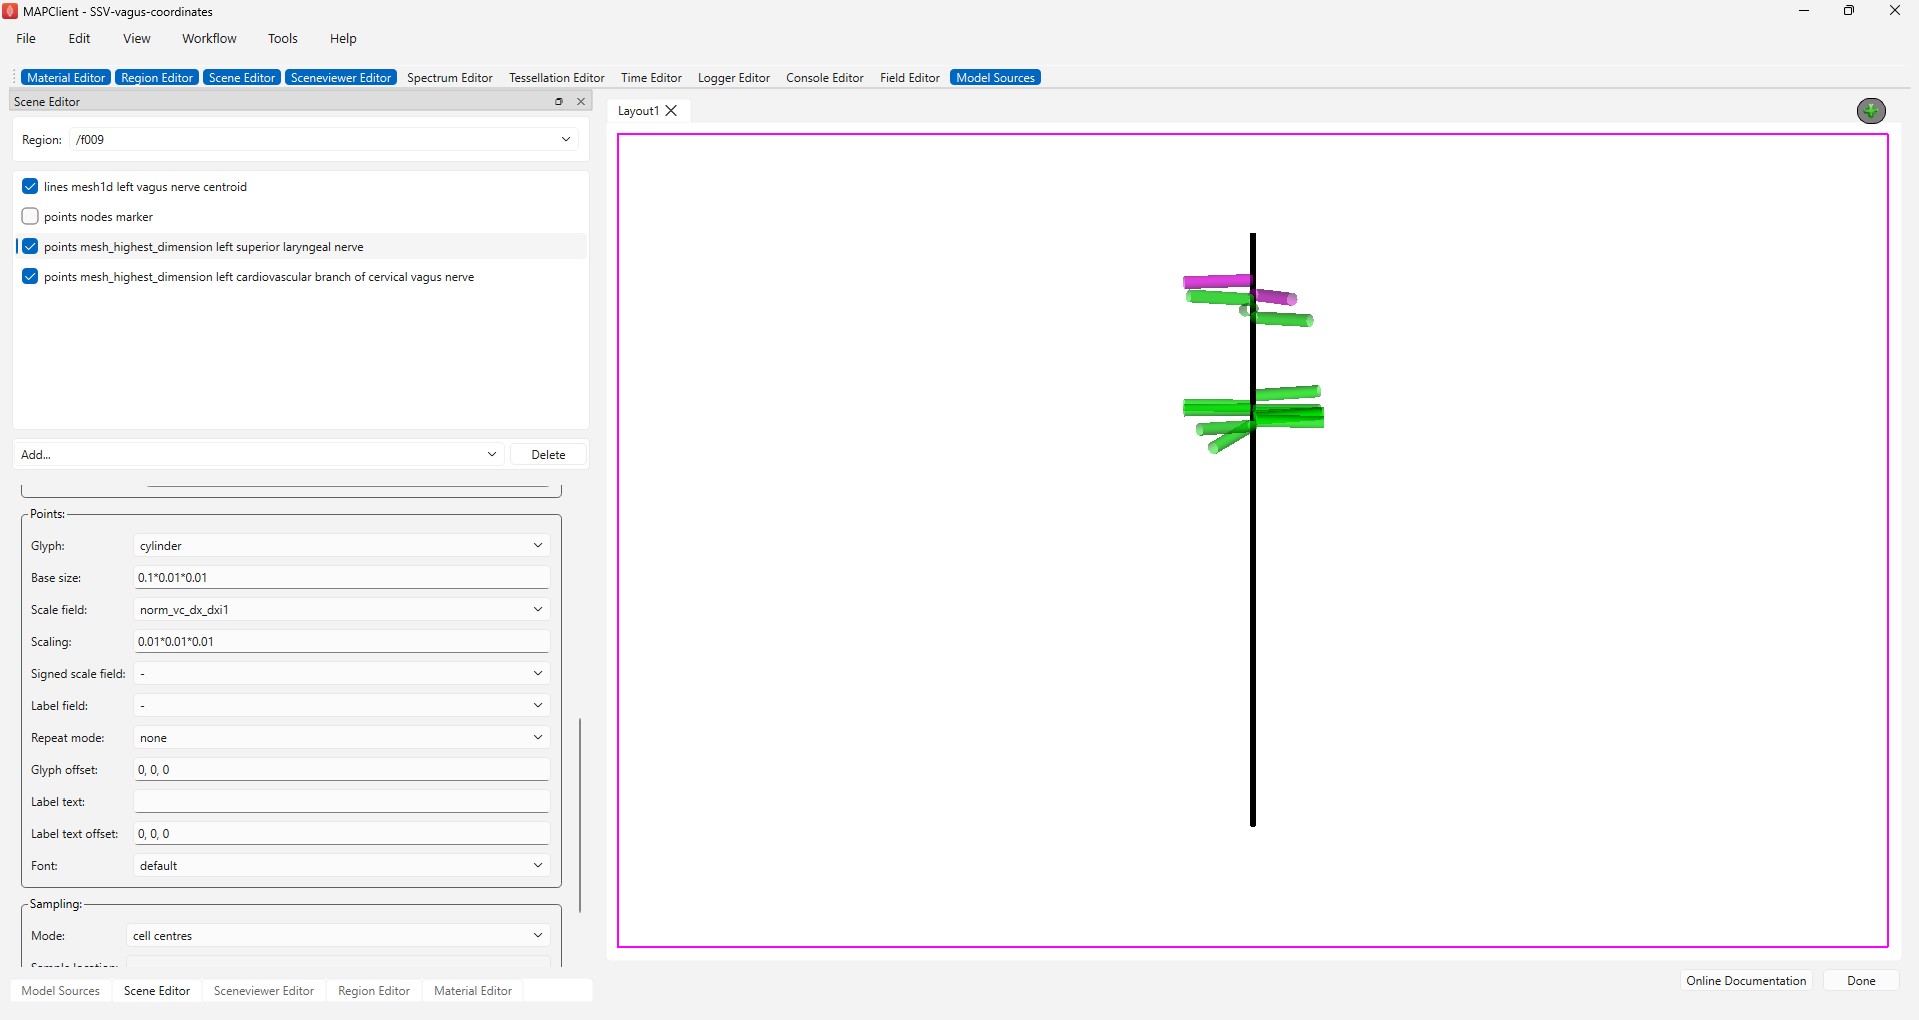The image size is (1919, 1020).
Task: Show the Console Editor panel
Action: (x=825, y=78)
